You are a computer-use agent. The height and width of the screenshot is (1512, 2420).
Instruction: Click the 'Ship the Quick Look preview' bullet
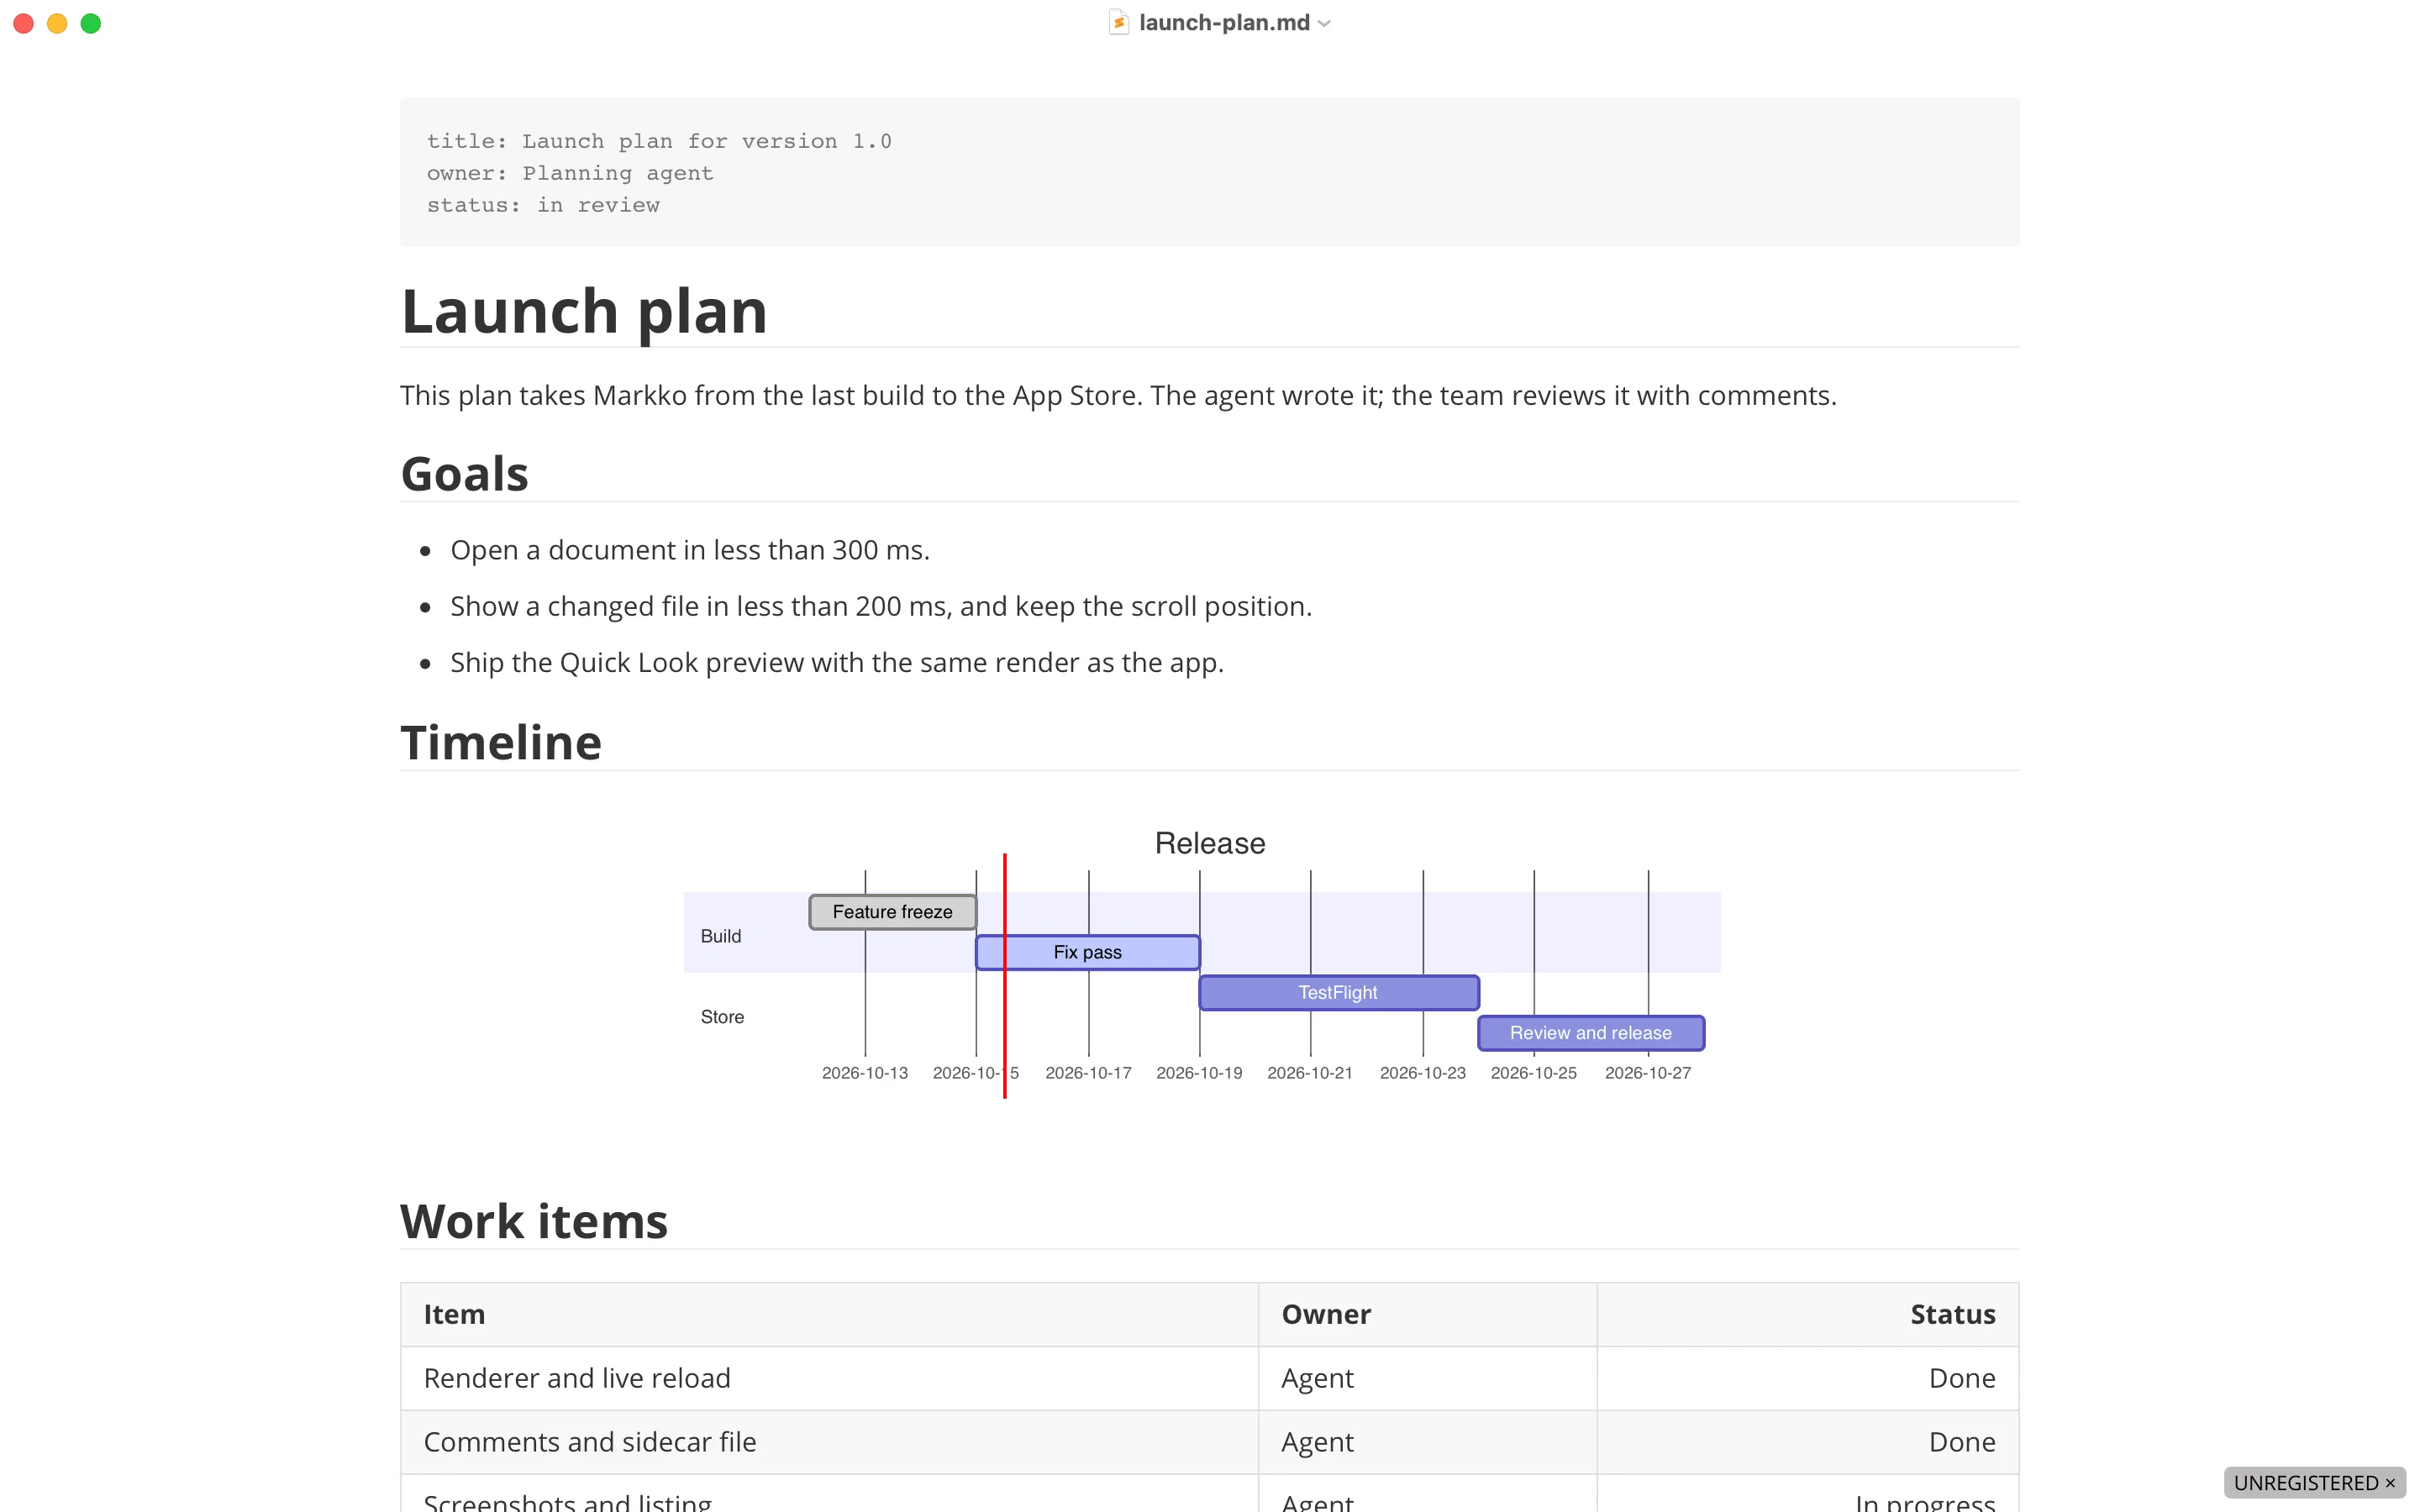coord(837,662)
